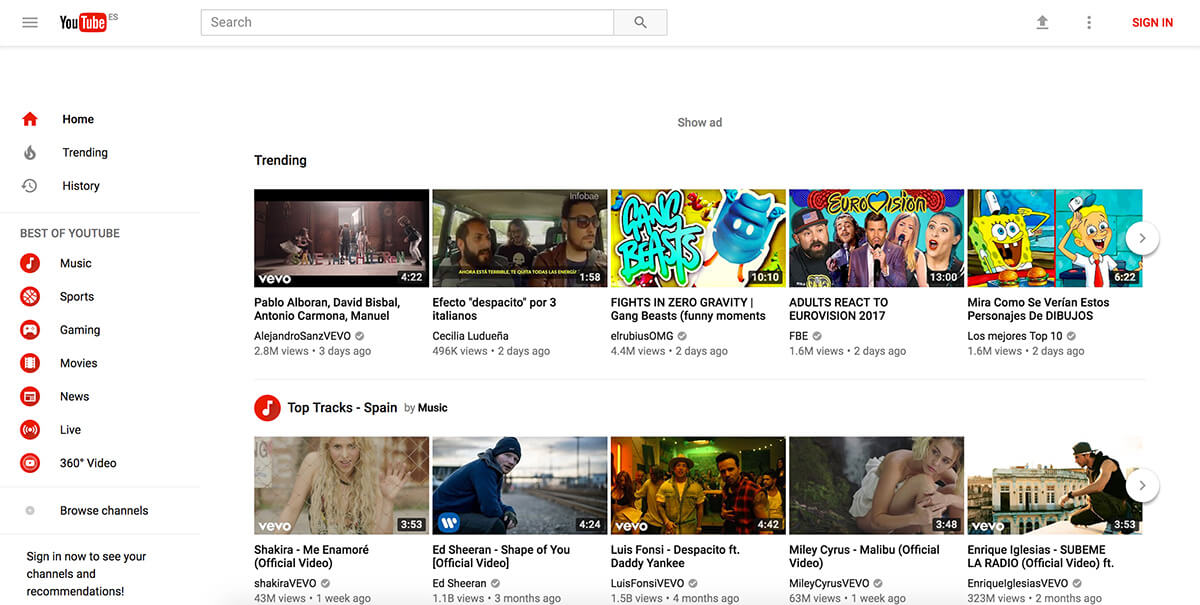Click the Gaming controller icon
Viewport: 1200px width, 605px height.
click(30, 330)
